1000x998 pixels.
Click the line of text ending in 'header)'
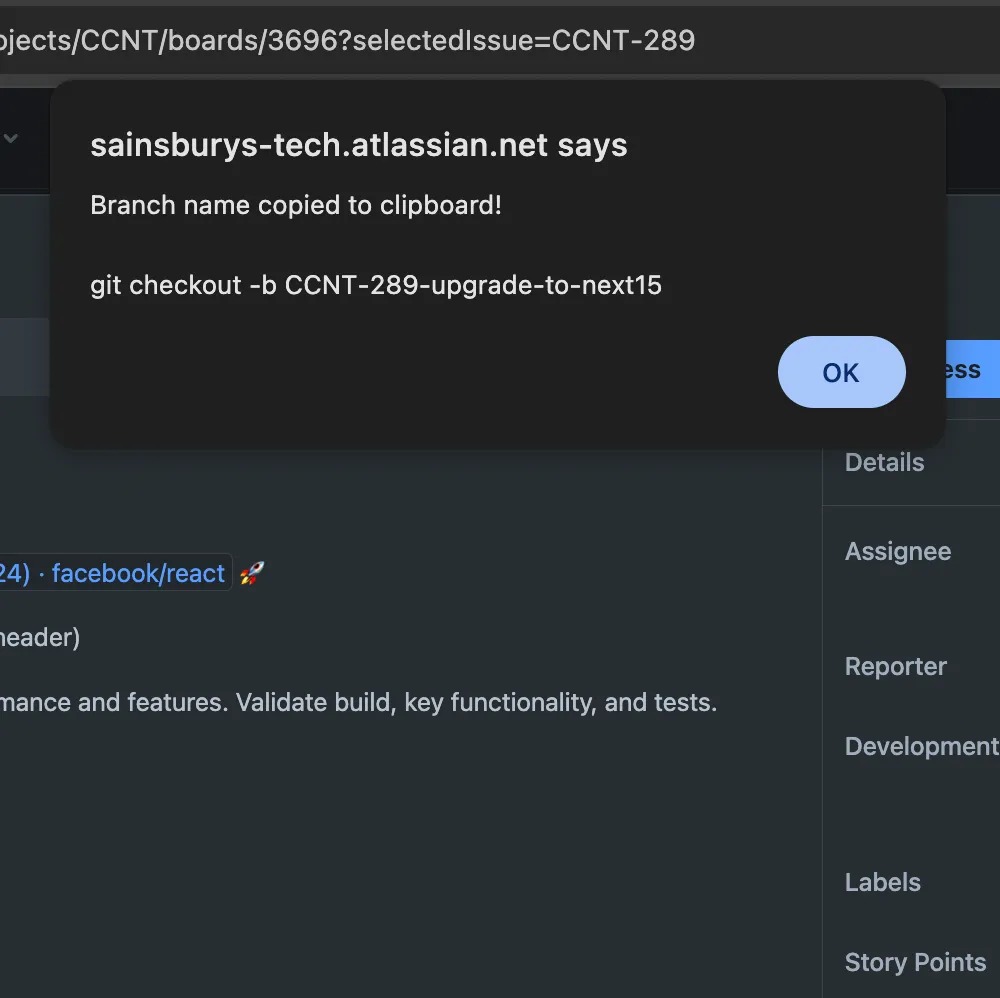(x=40, y=637)
